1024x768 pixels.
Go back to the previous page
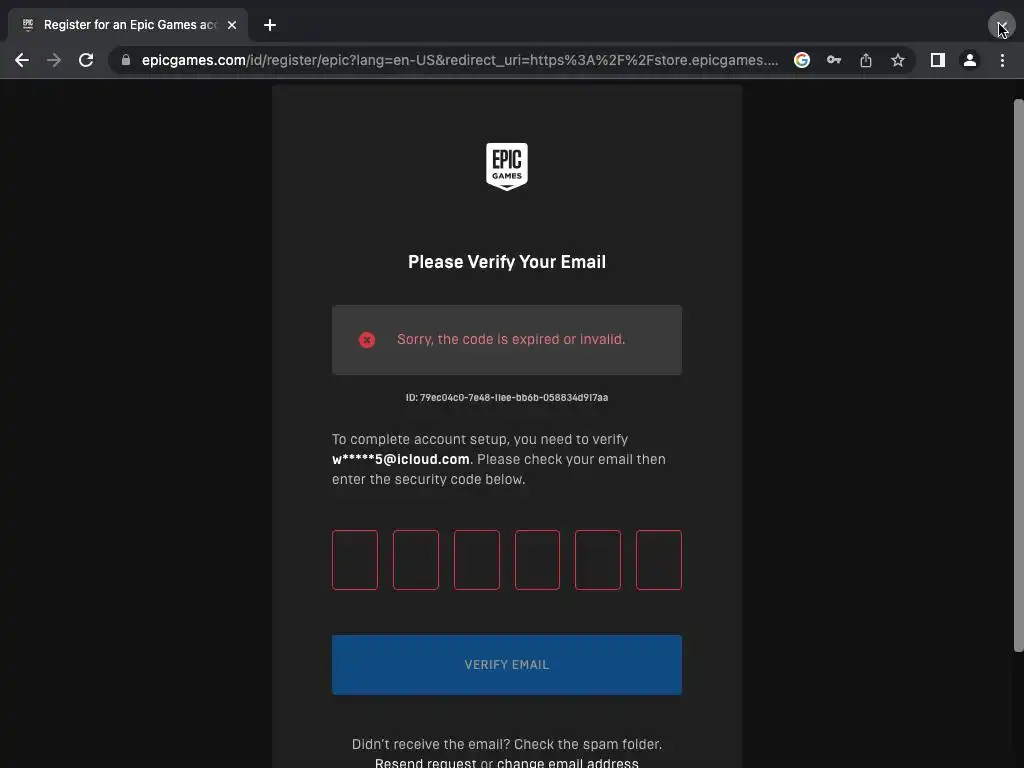tap(22, 60)
